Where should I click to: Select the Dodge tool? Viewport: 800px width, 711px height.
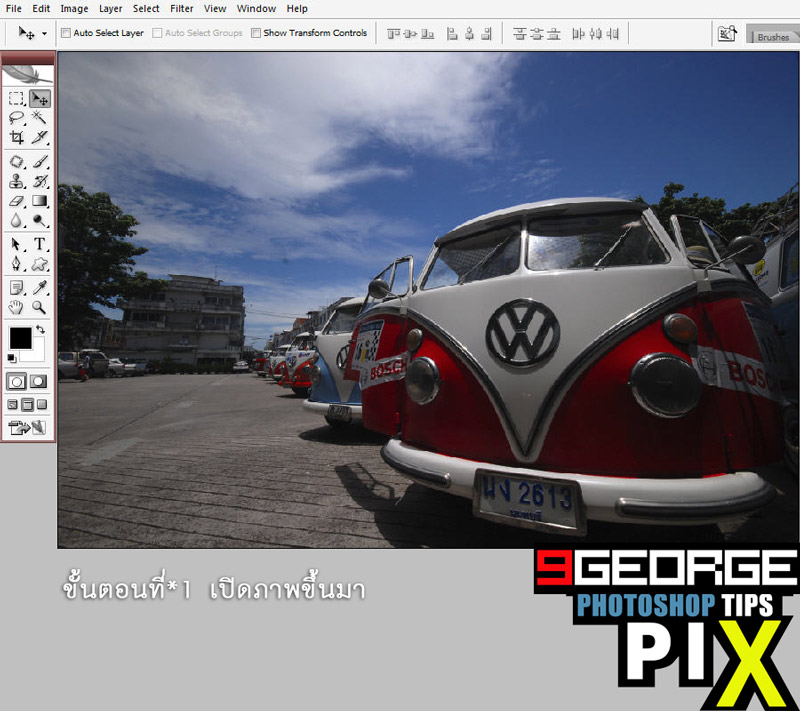point(39,220)
